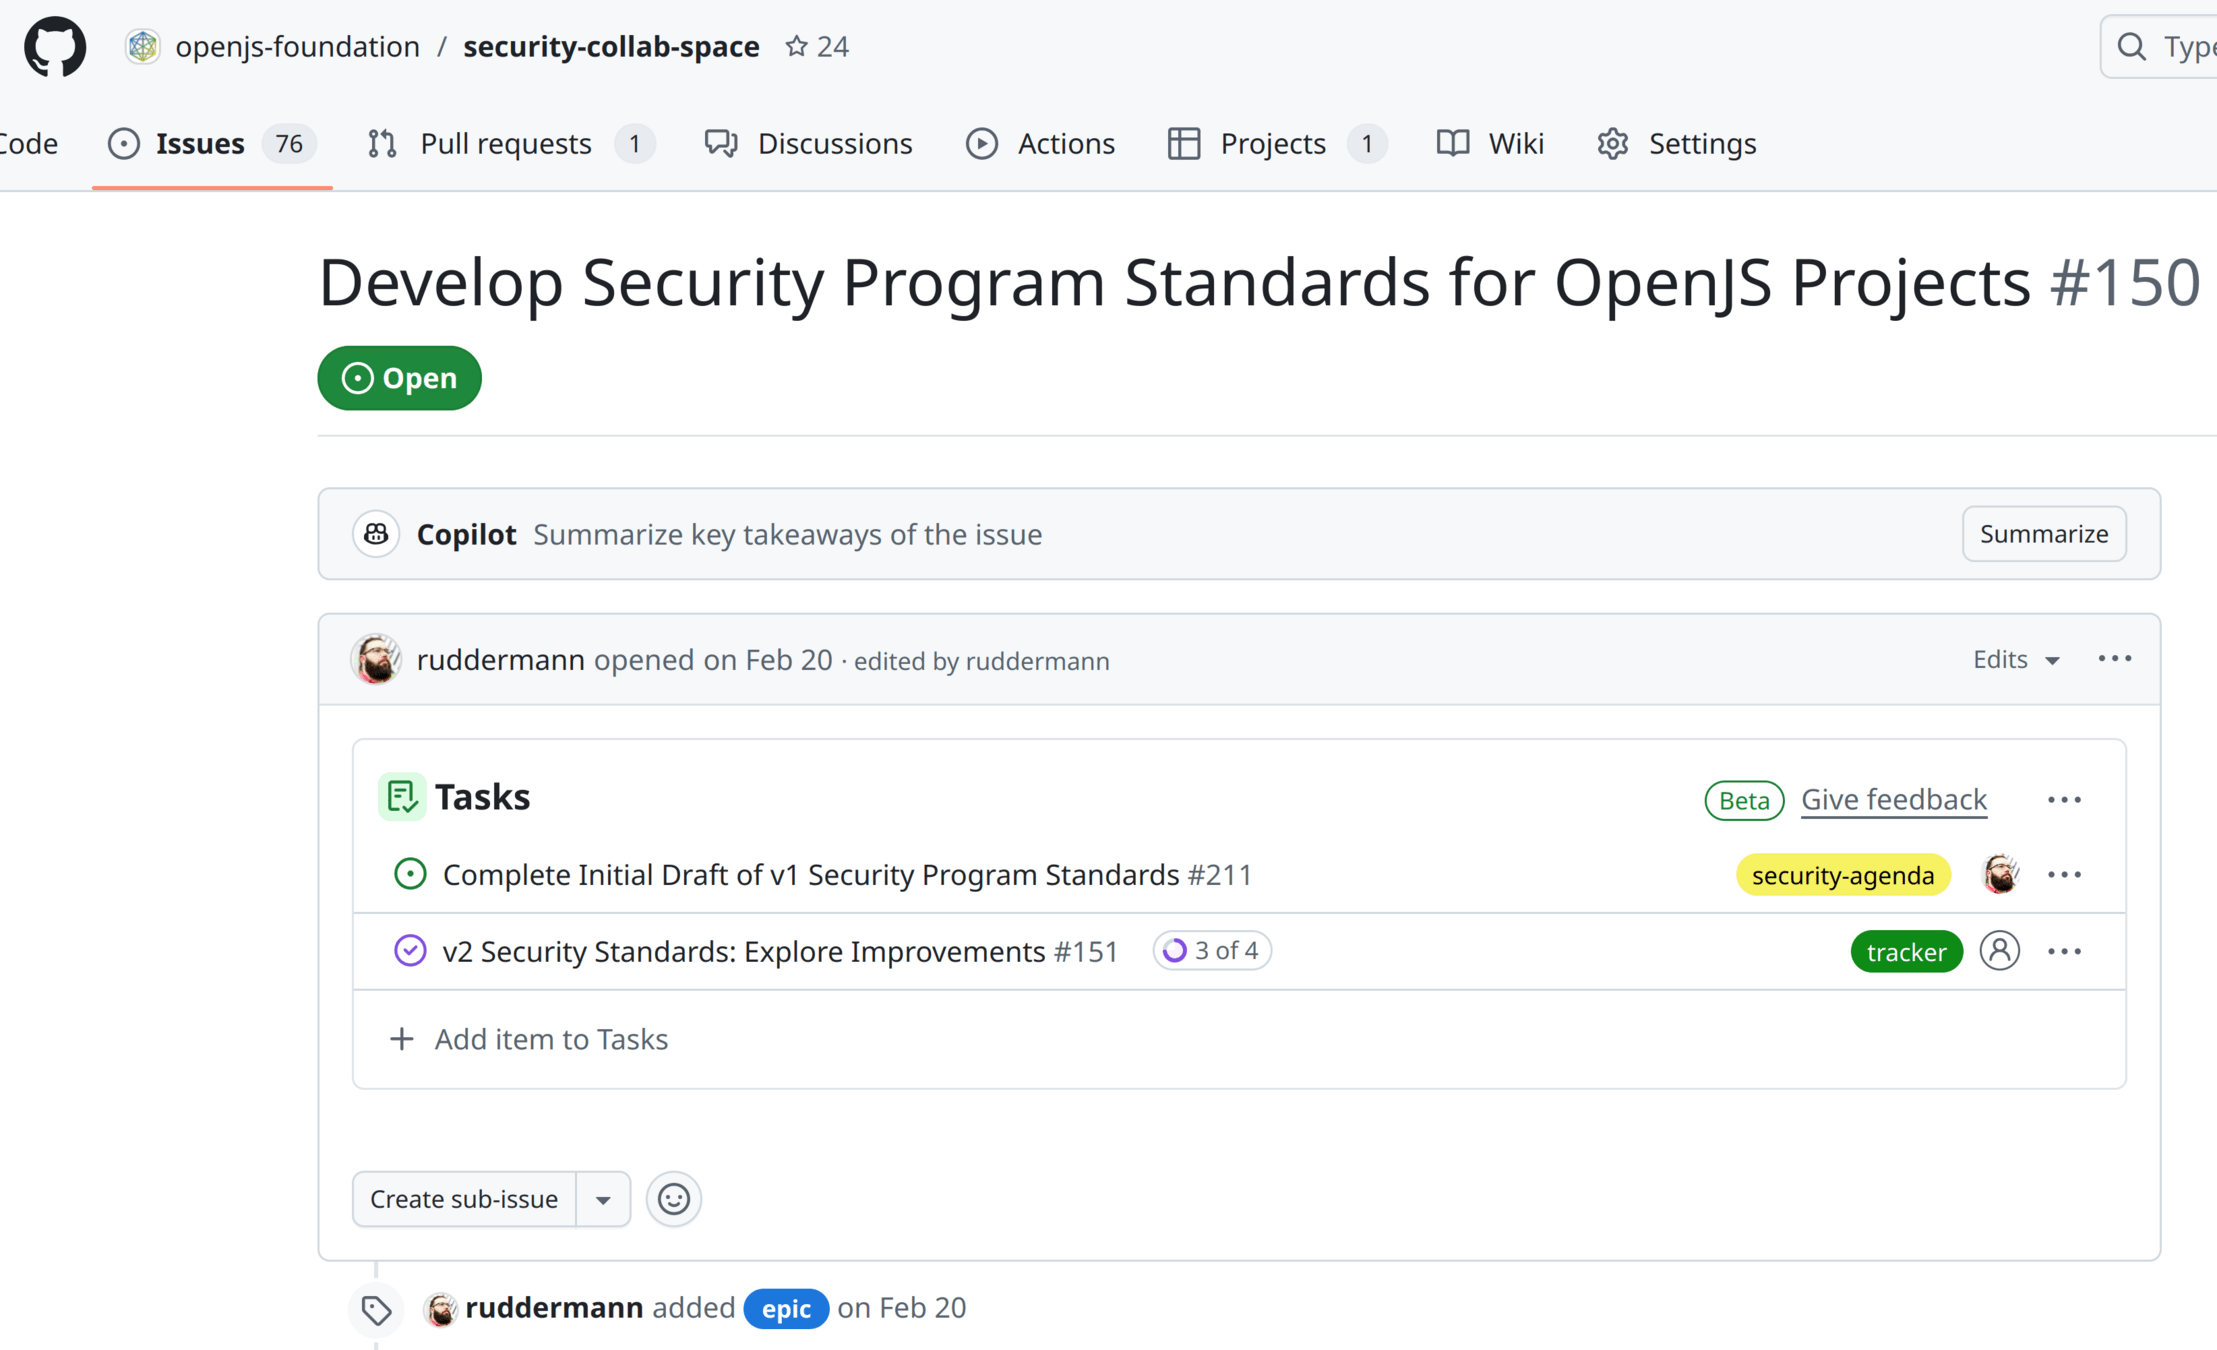Star the repository with star icon
This screenshot has width=2217, height=1350.
click(x=796, y=46)
